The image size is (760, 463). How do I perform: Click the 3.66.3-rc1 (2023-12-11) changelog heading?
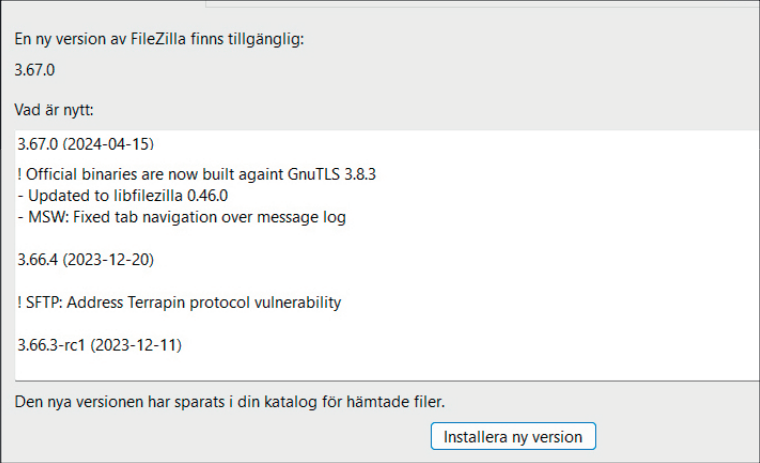pos(100,345)
